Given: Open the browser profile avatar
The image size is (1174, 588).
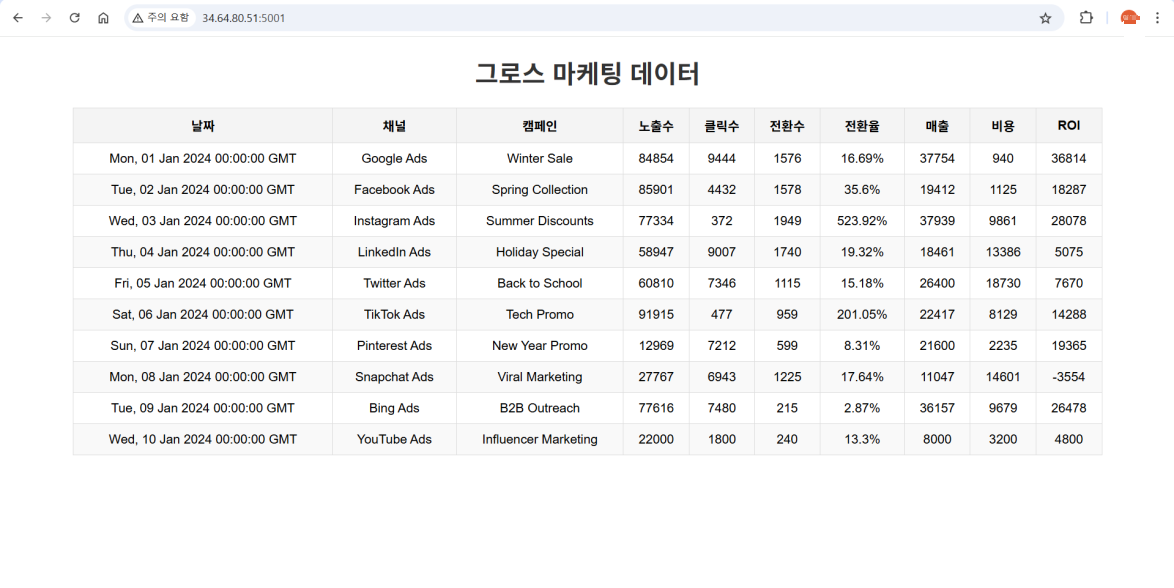Looking at the screenshot, I should click(x=1129, y=18).
